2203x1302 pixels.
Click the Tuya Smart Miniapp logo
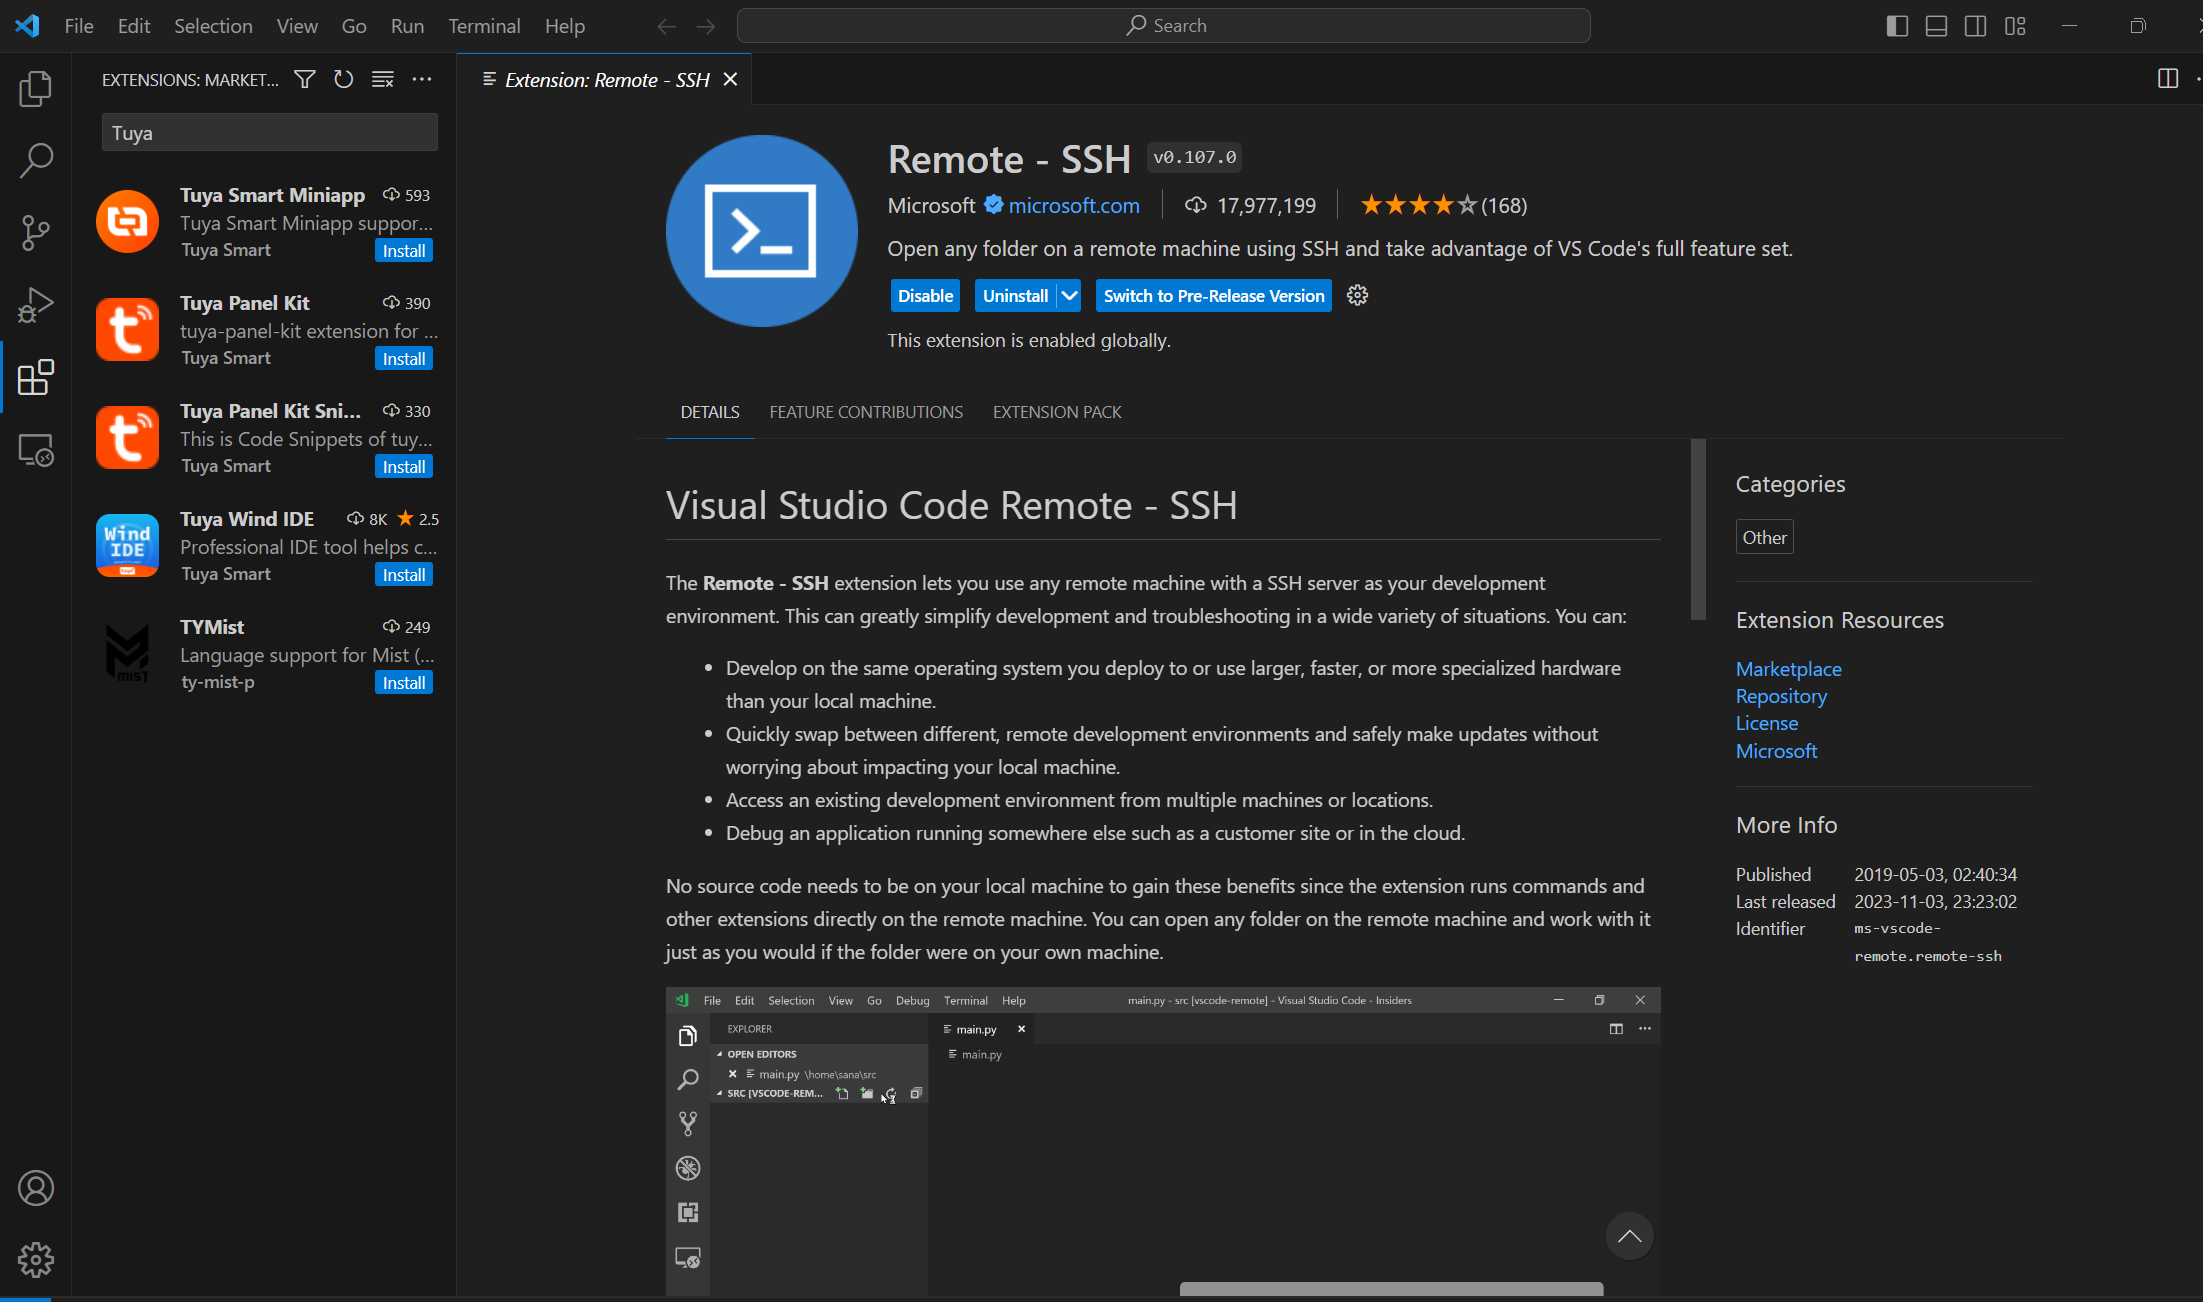click(128, 221)
